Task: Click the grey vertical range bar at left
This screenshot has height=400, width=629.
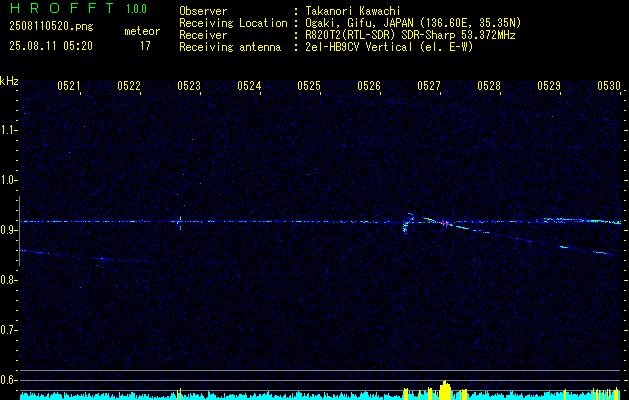Action: pyautogui.click(x=19, y=231)
